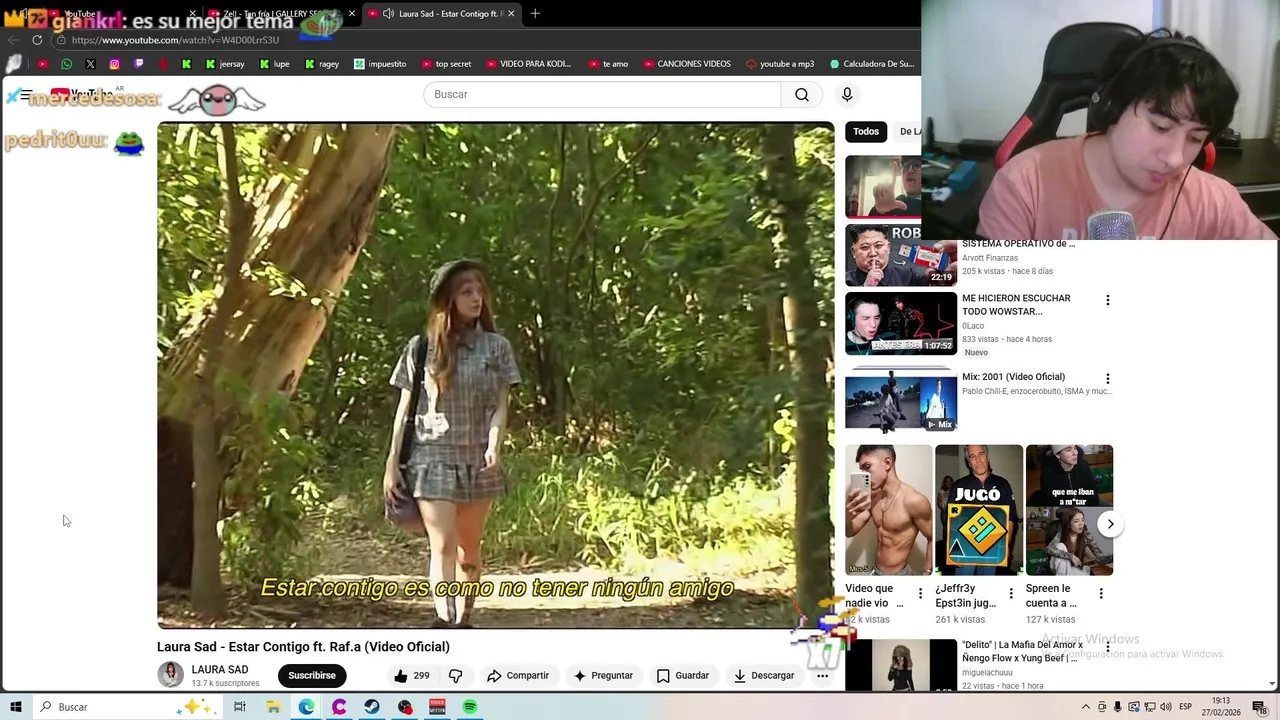This screenshot has height=720, width=1280.
Task: Show hidden system tray icons
Action: click(1086, 707)
